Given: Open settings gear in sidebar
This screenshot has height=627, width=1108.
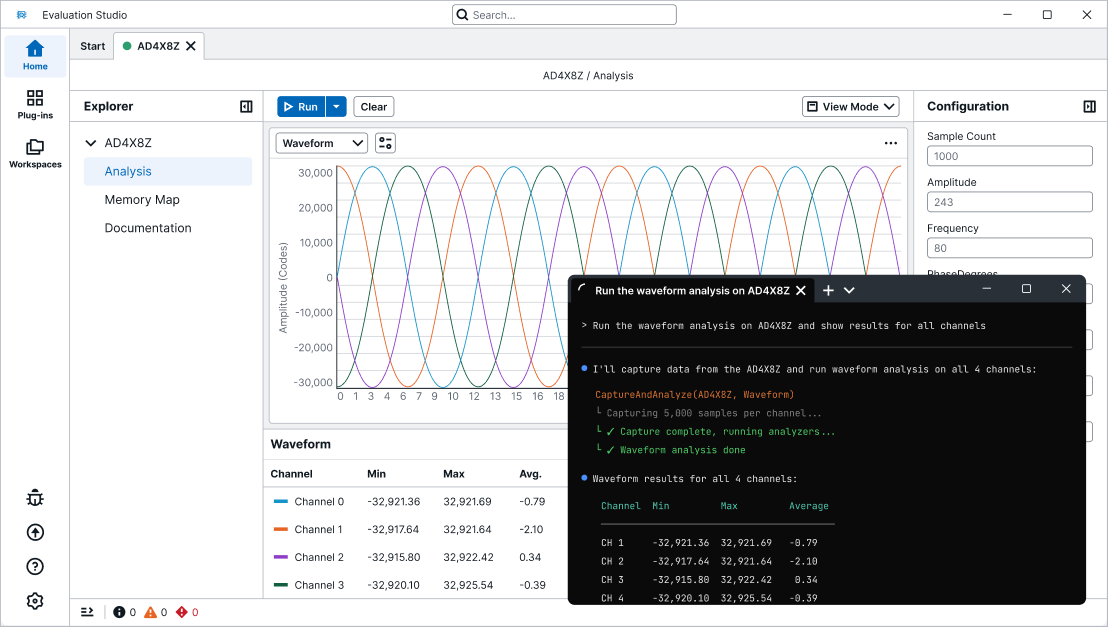Looking at the screenshot, I should coord(35,601).
